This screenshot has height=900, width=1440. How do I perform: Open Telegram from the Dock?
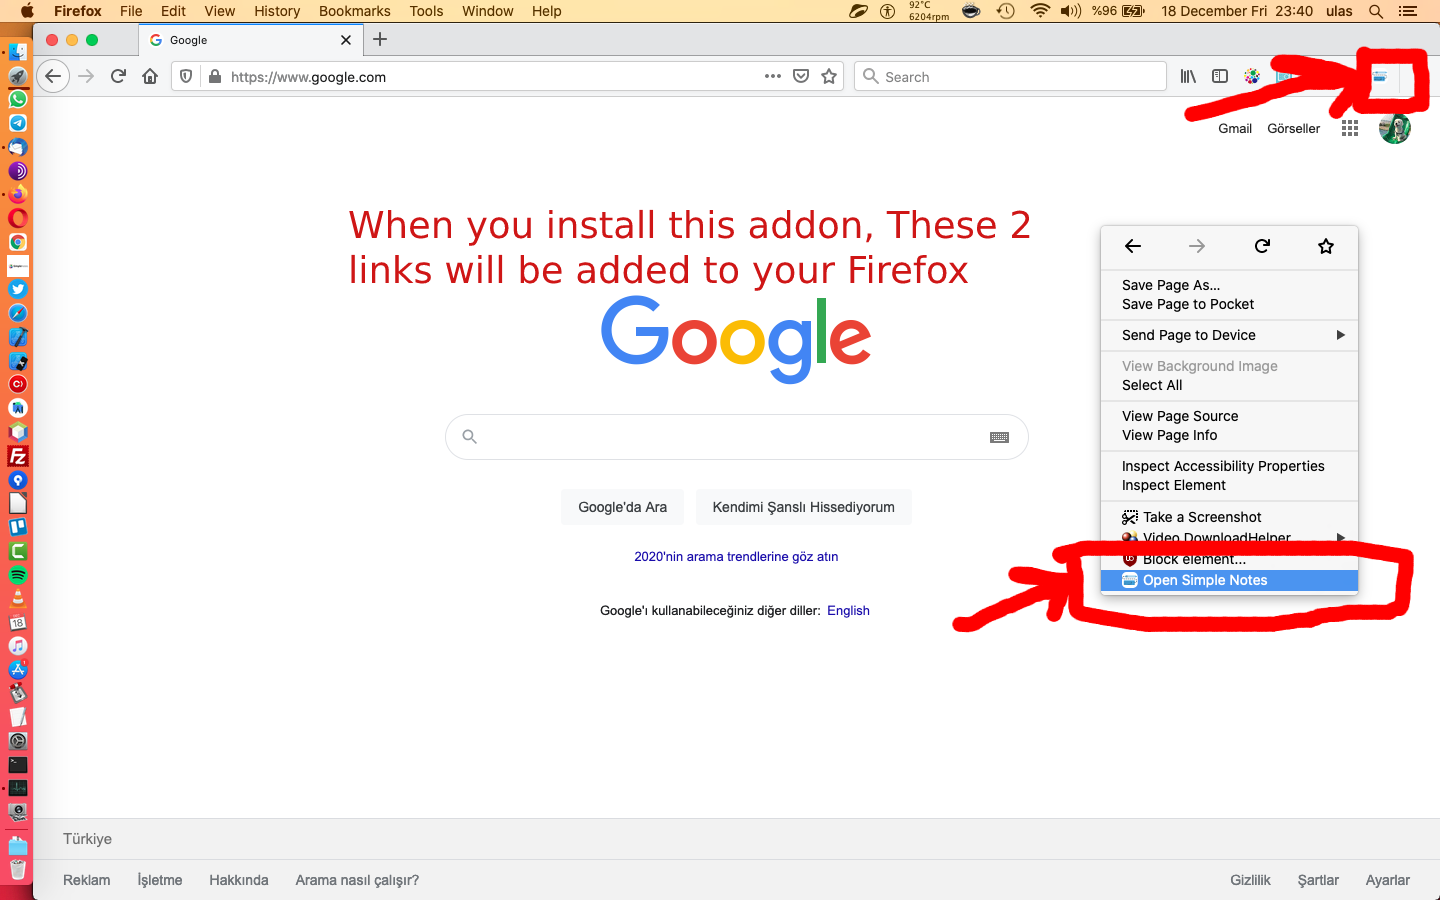(18, 123)
